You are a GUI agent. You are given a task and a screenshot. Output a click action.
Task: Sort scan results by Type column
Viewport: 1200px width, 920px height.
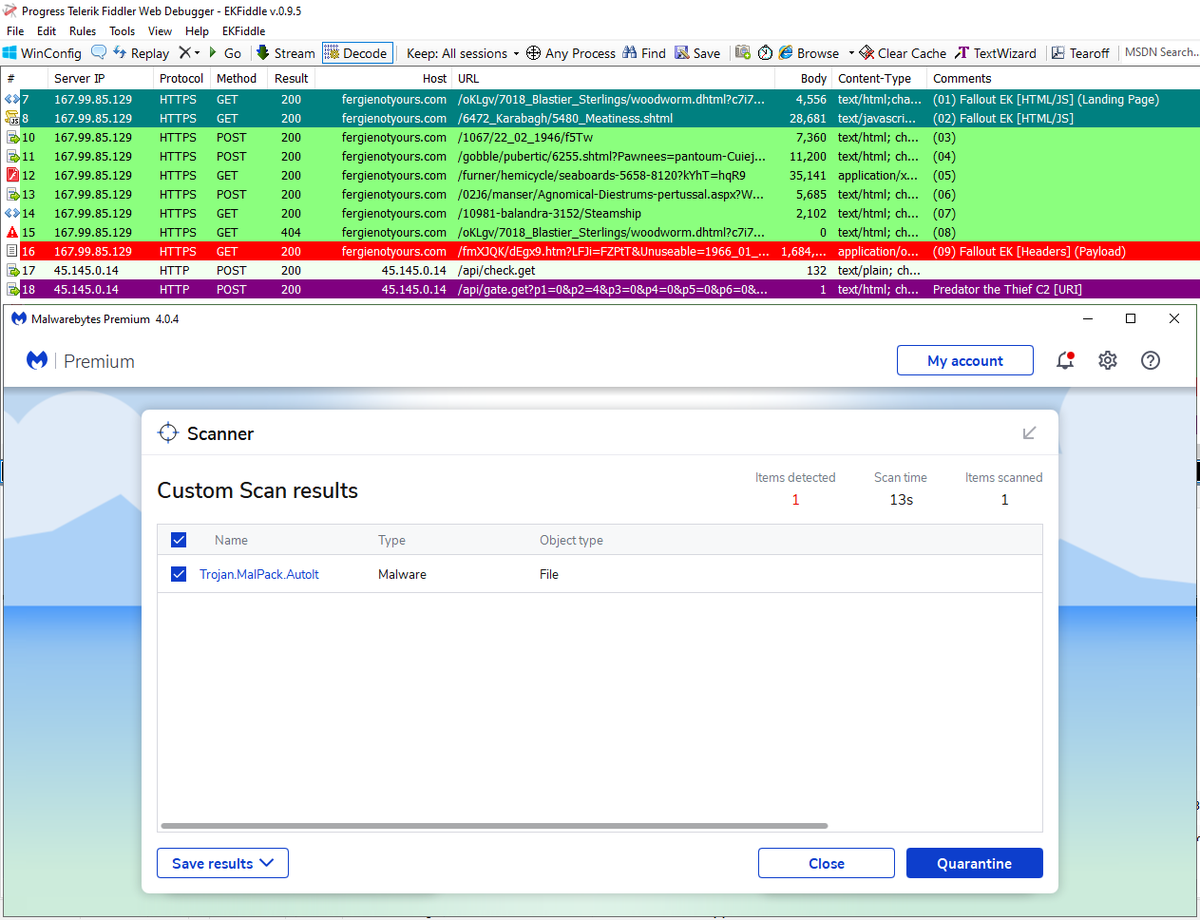391,540
